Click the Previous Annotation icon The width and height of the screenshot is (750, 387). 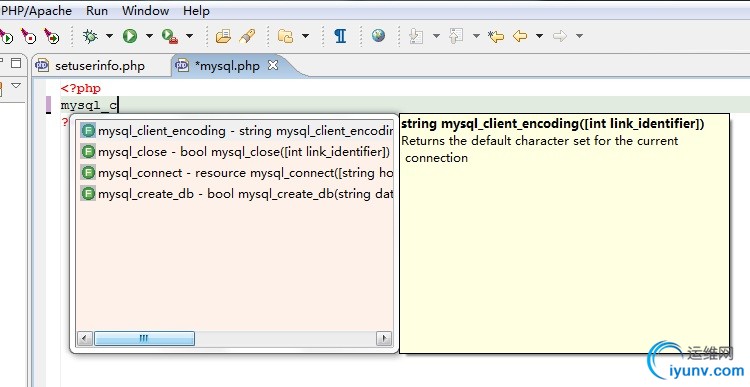pos(456,36)
